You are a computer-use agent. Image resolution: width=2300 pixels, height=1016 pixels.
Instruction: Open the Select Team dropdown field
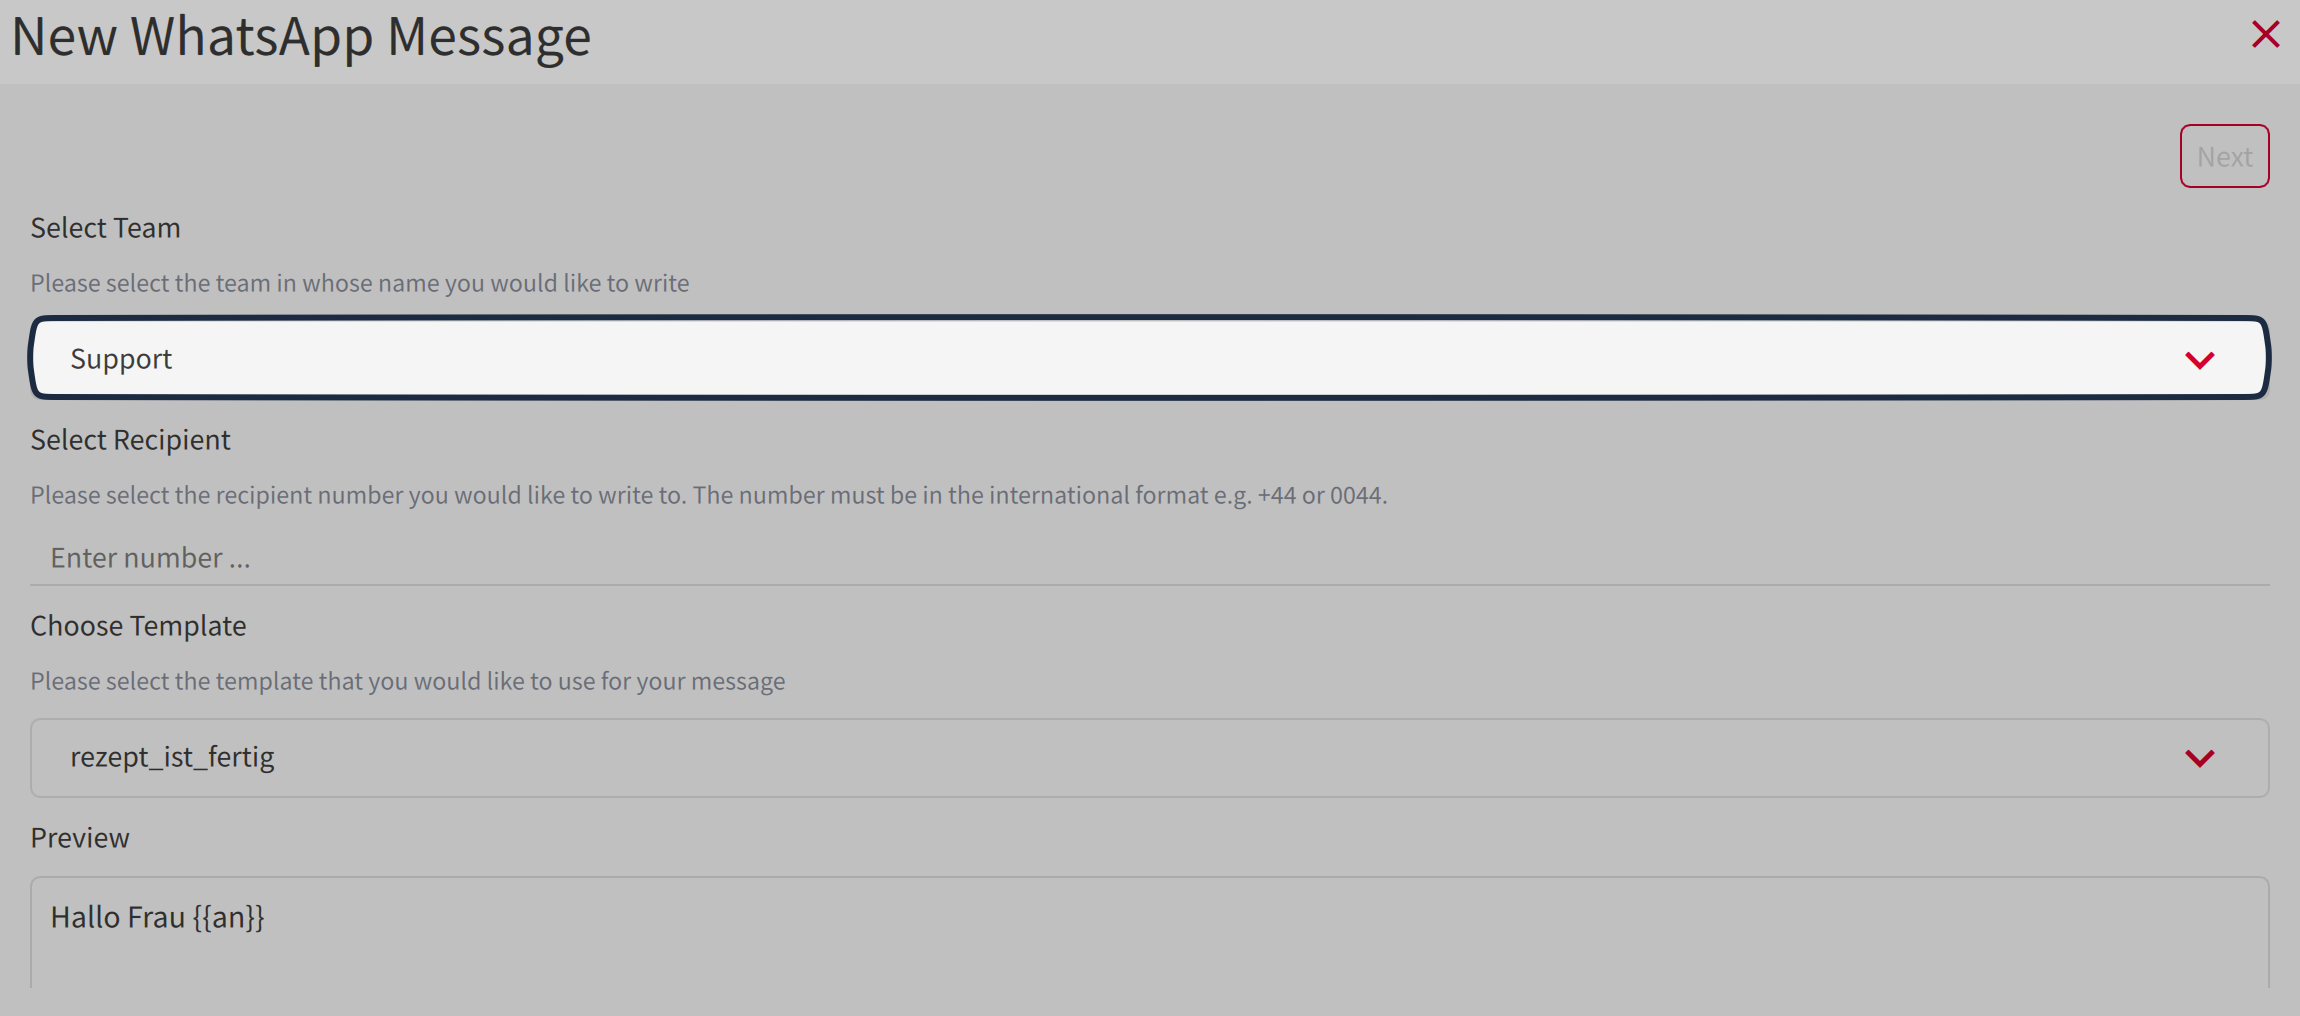coord(1100,358)
